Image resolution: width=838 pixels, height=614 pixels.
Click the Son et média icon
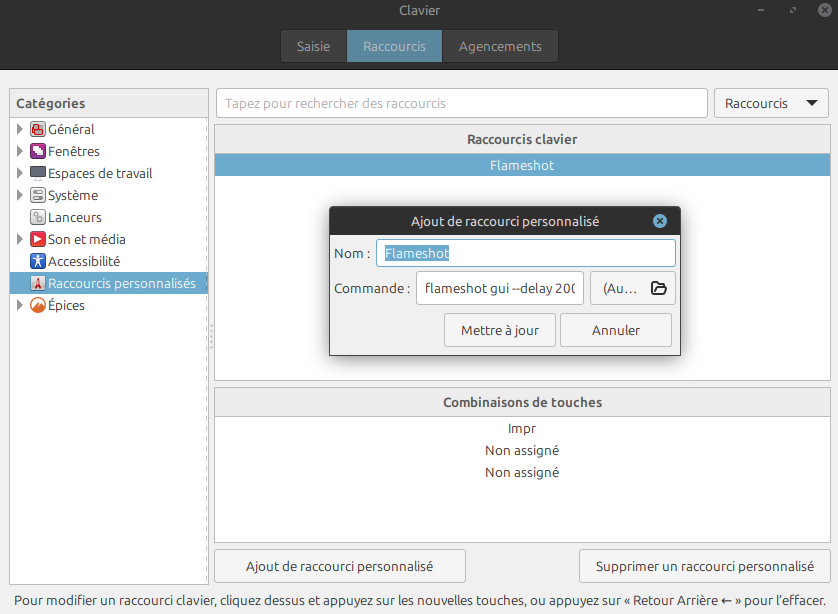[x=38, y=239]
